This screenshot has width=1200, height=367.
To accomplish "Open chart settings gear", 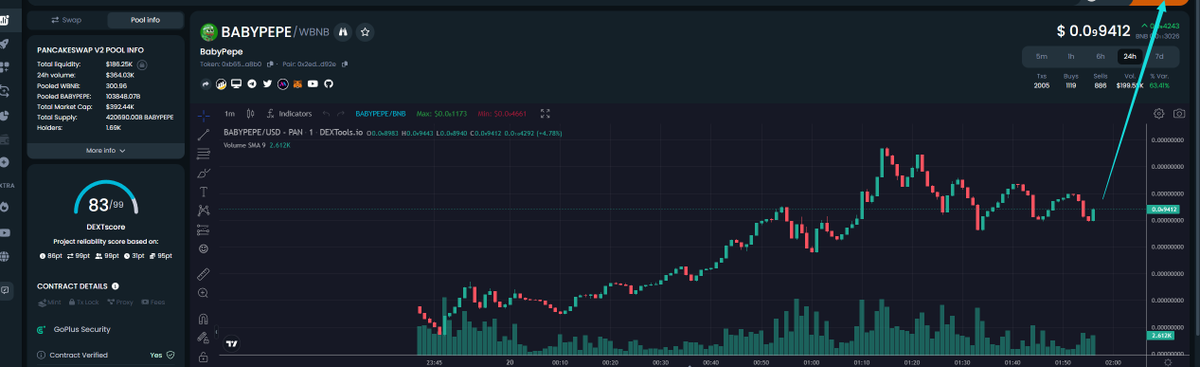I will click(x=1159, y=114).
